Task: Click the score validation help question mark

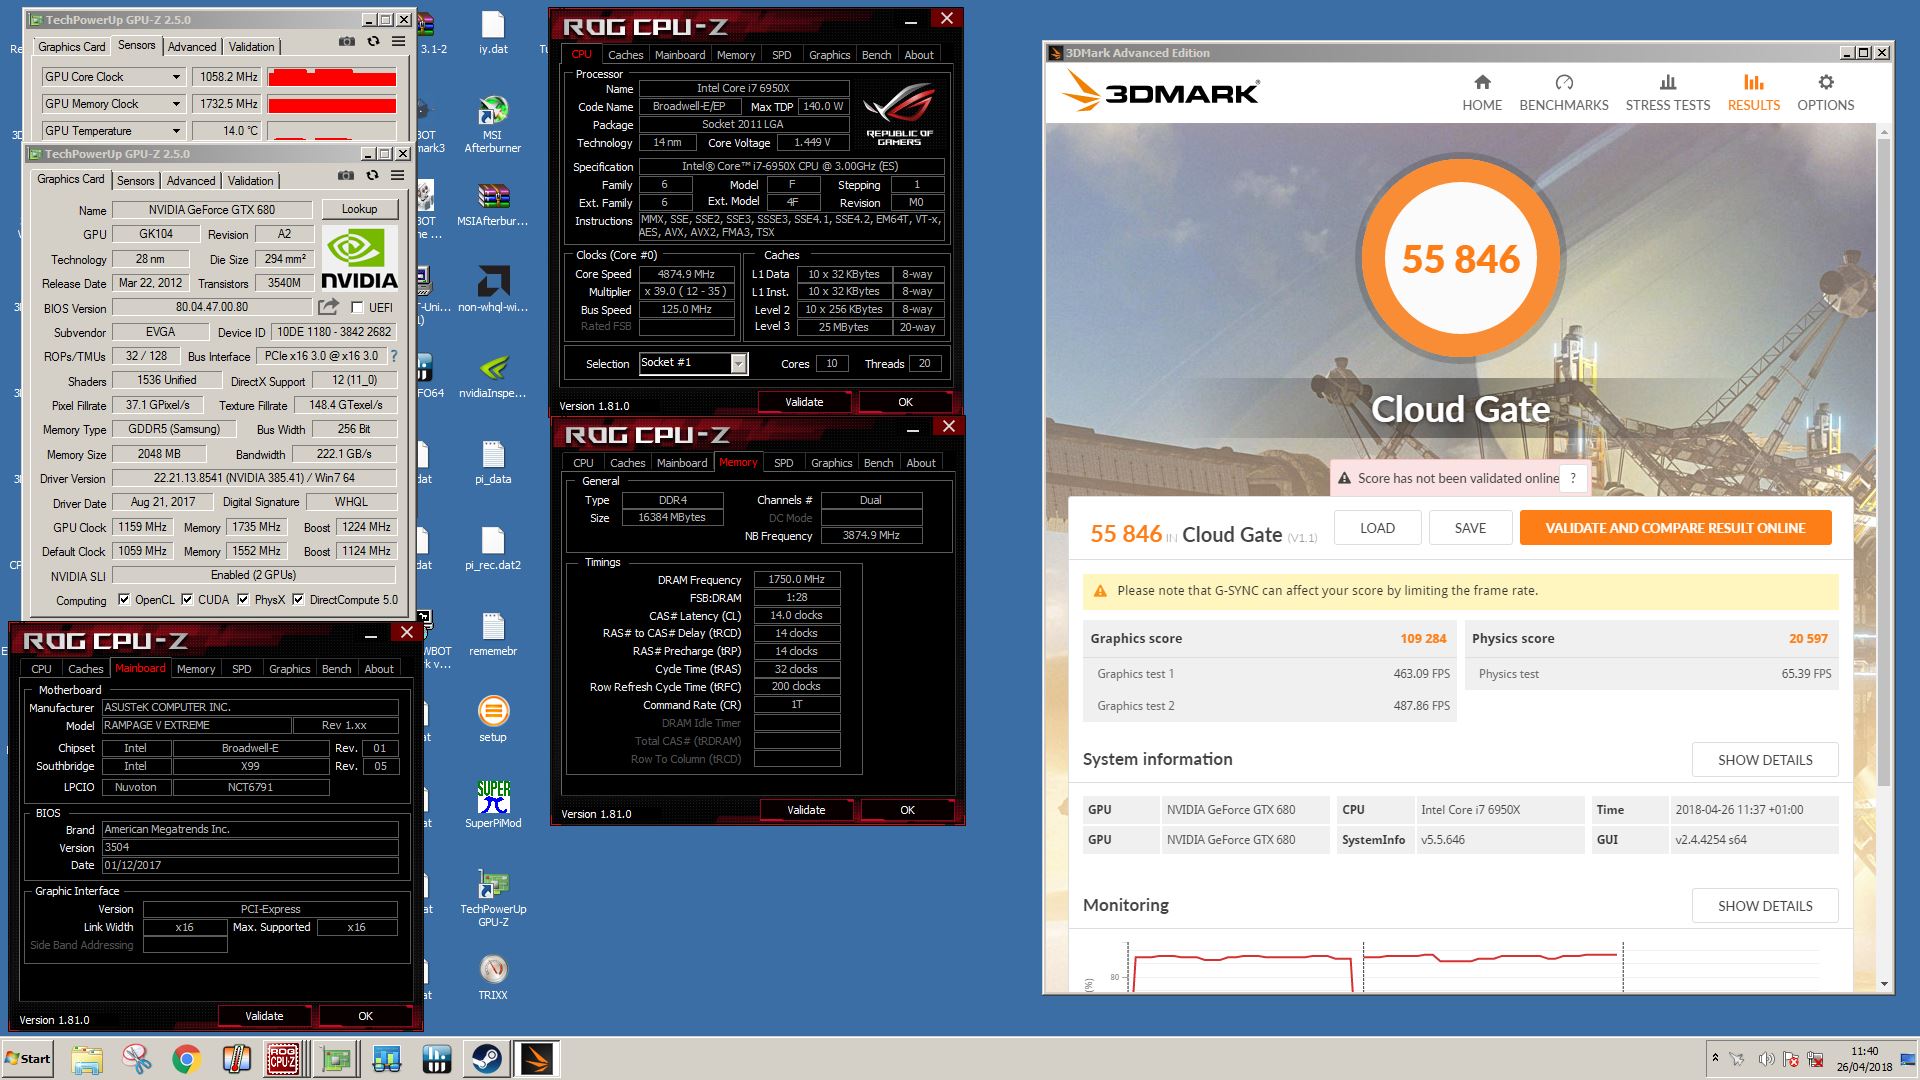Action: click(1573, 479)
